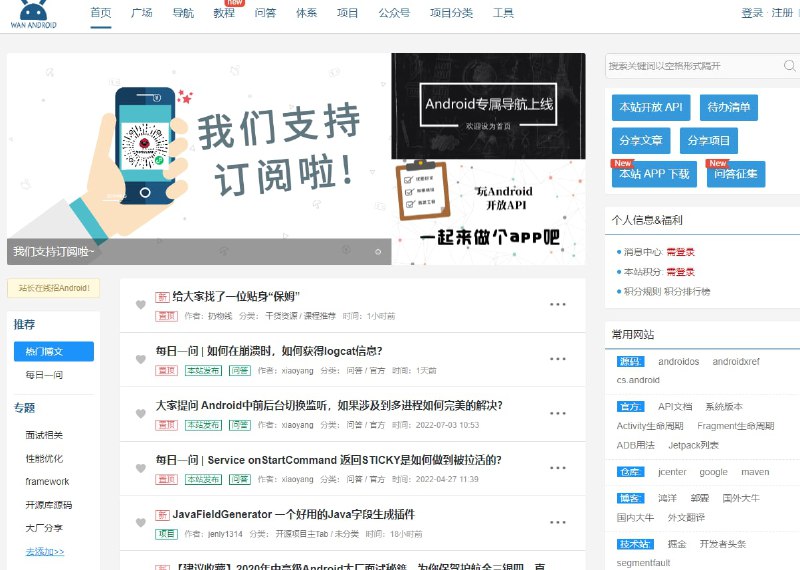Viewport: 800px width, 570px height.
Task: Click the search magnifier icon
Action: point(789,66)
